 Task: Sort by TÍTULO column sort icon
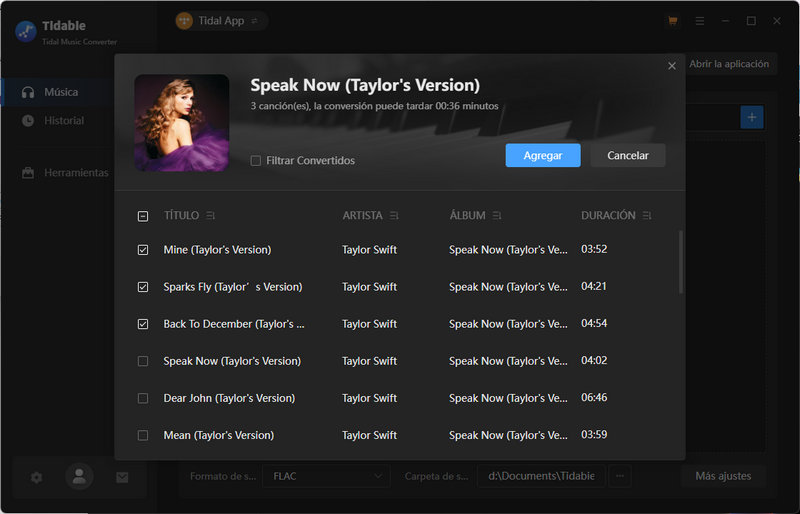pyautogui.click(x=210, y=216)
